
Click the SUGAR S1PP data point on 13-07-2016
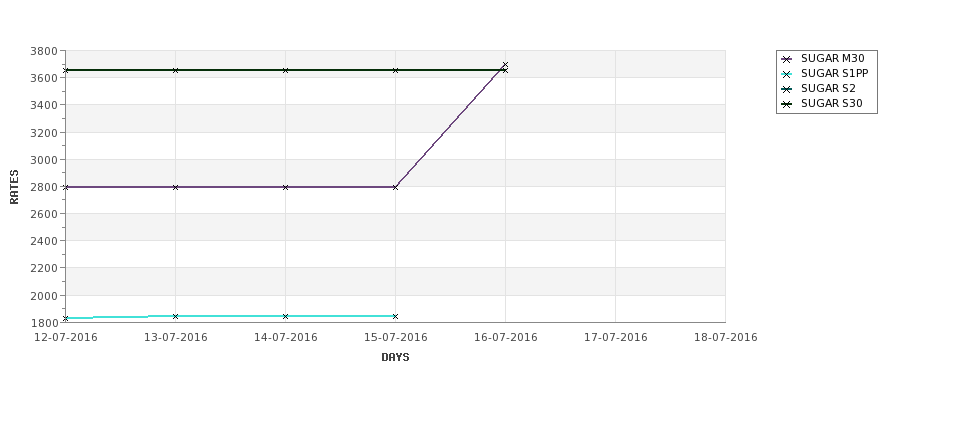175,316
